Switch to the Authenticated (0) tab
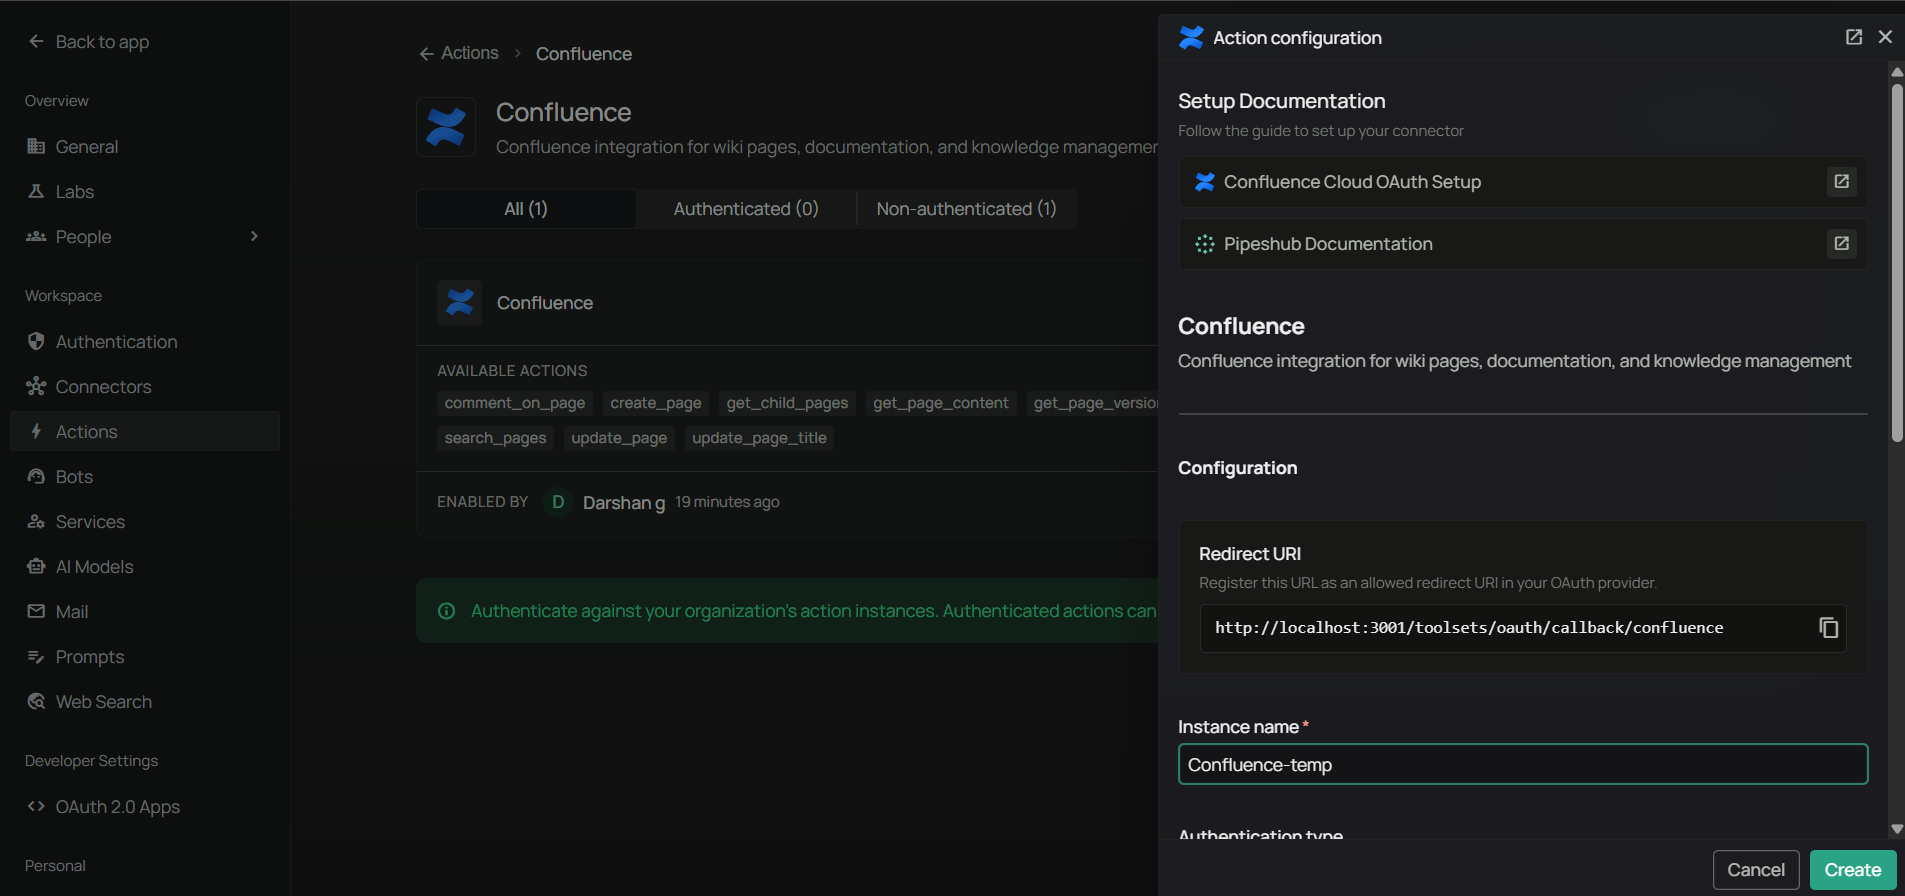 tap(746, 209)
